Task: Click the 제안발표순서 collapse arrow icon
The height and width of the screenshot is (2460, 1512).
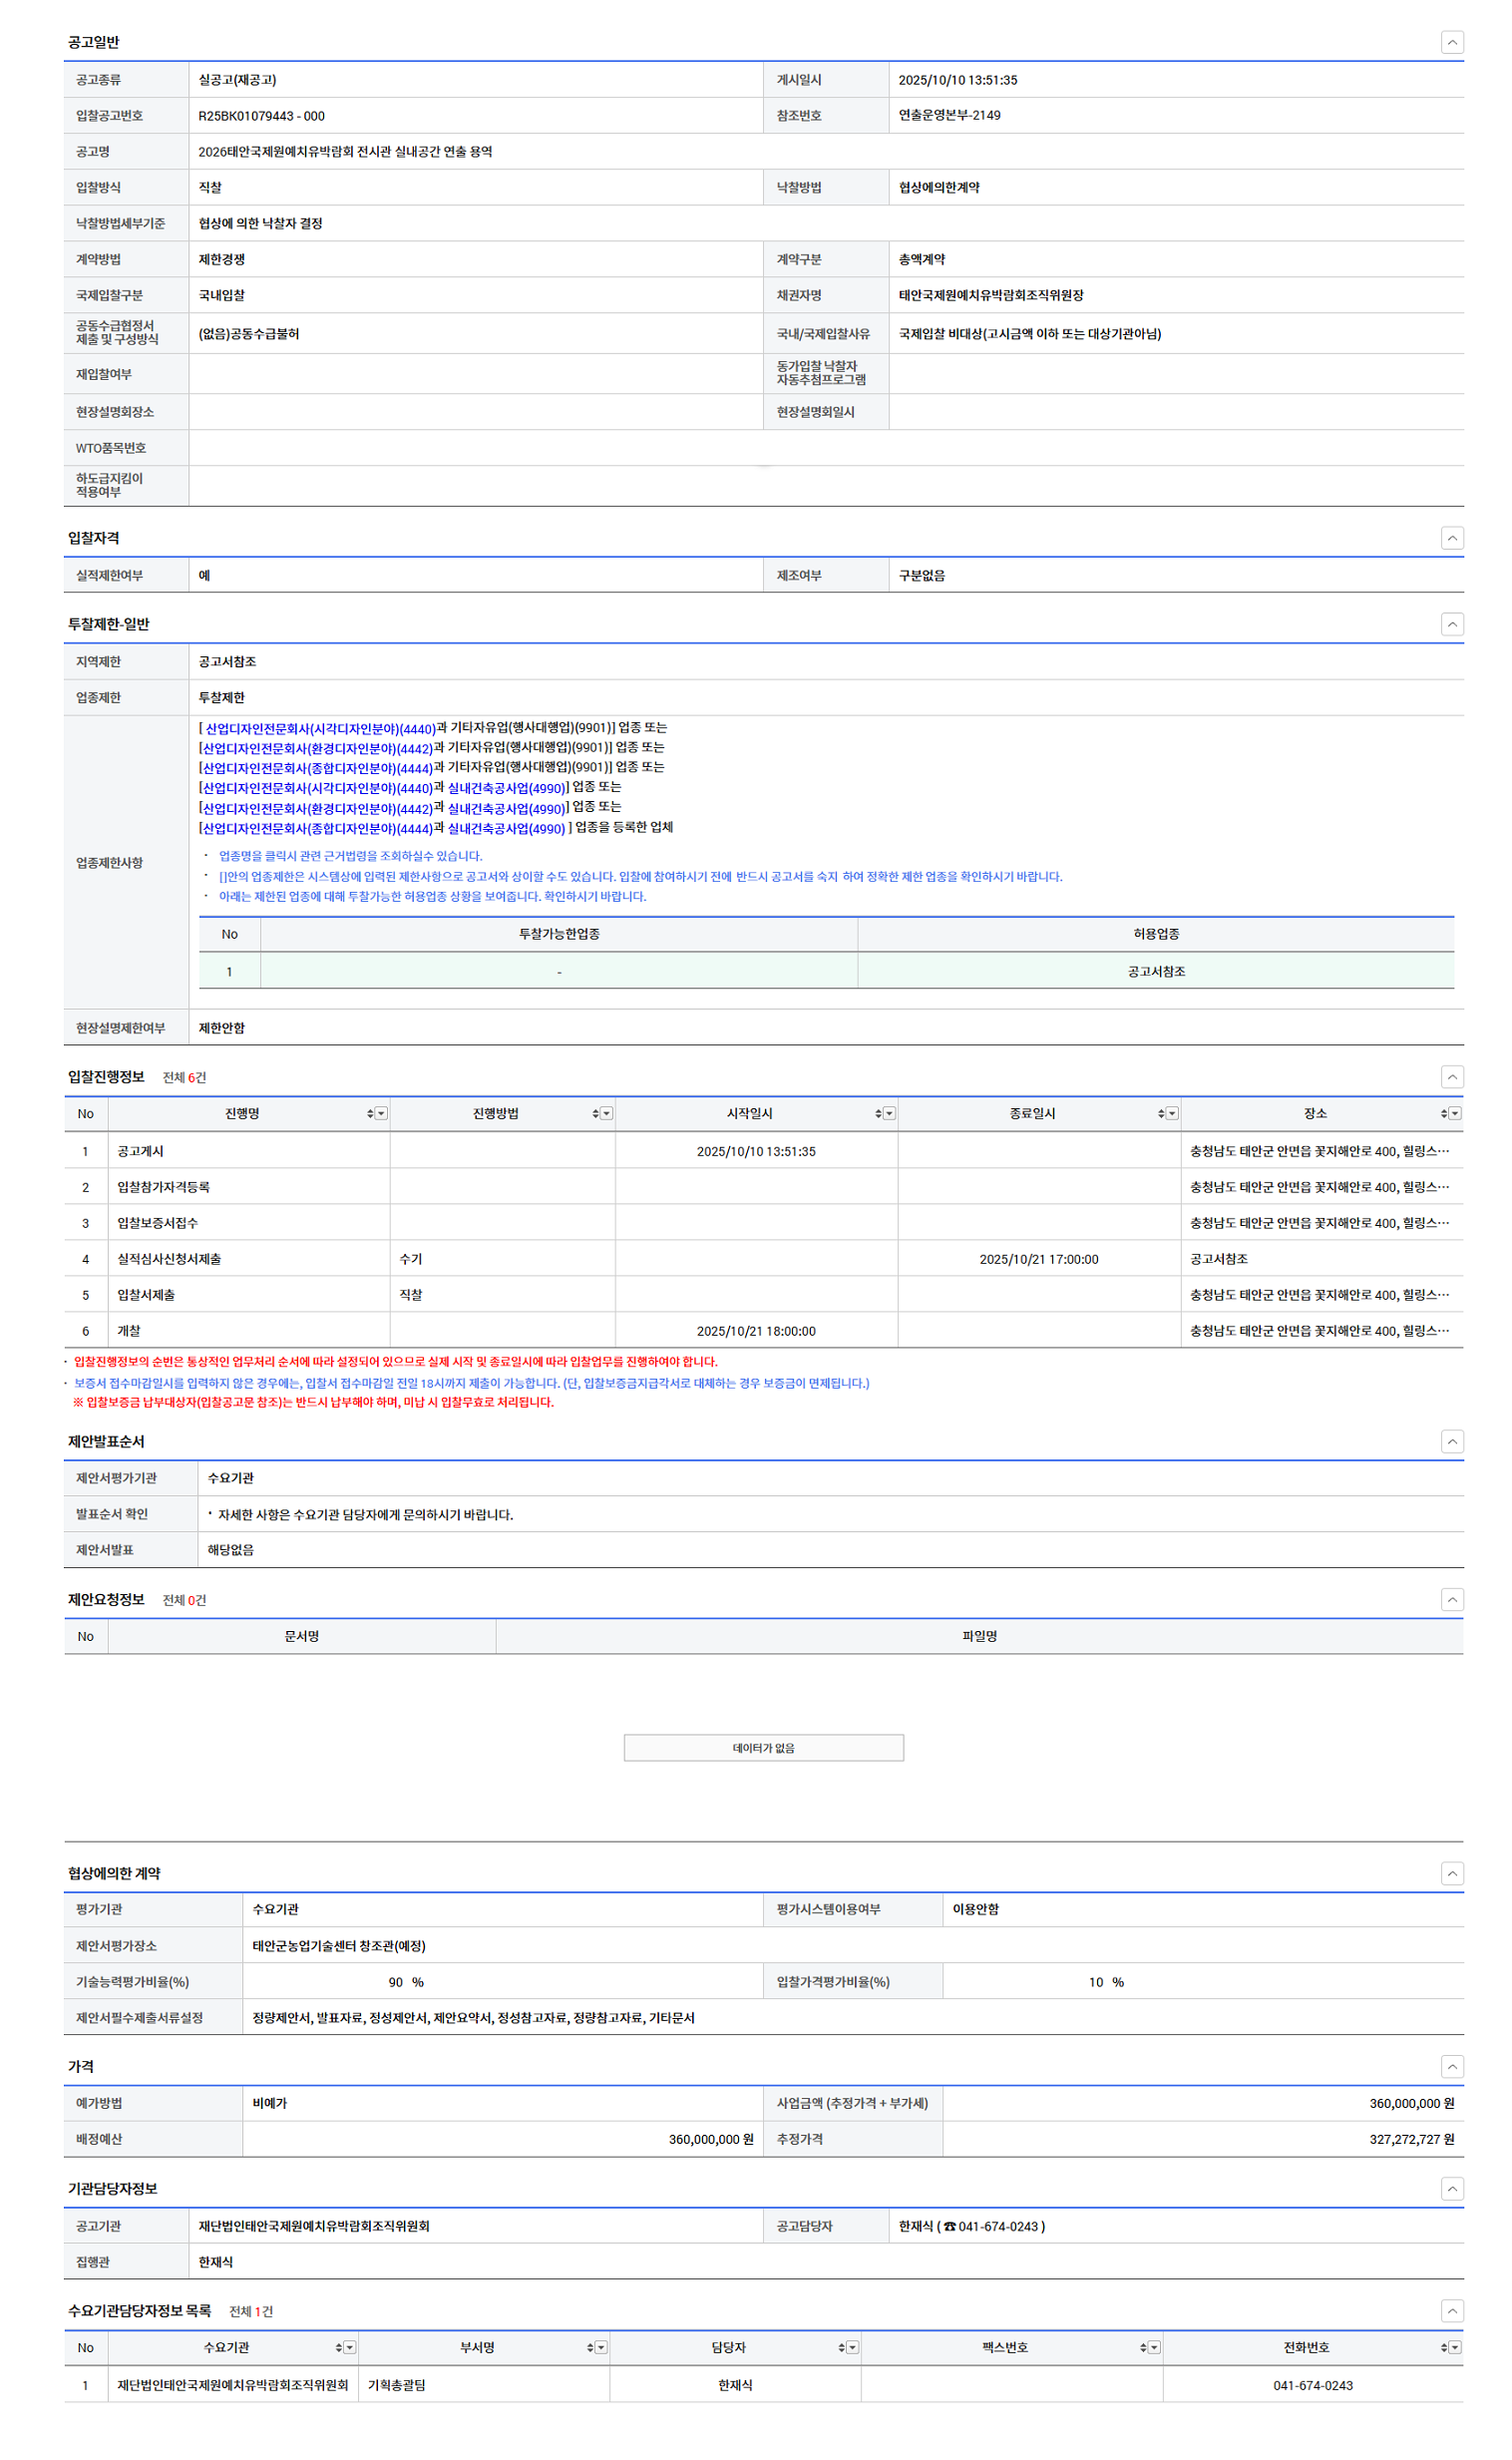Action: click(1451, 1442)
